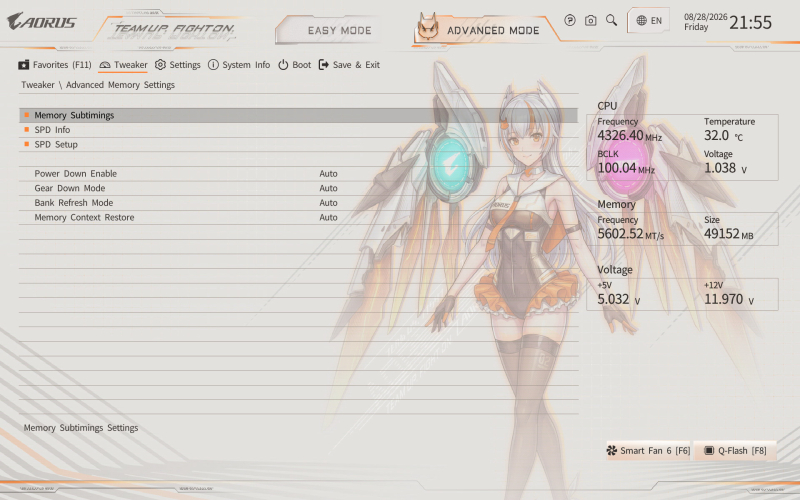Click the BCLK 100.04 MHz value

click(x=626, y=168)
